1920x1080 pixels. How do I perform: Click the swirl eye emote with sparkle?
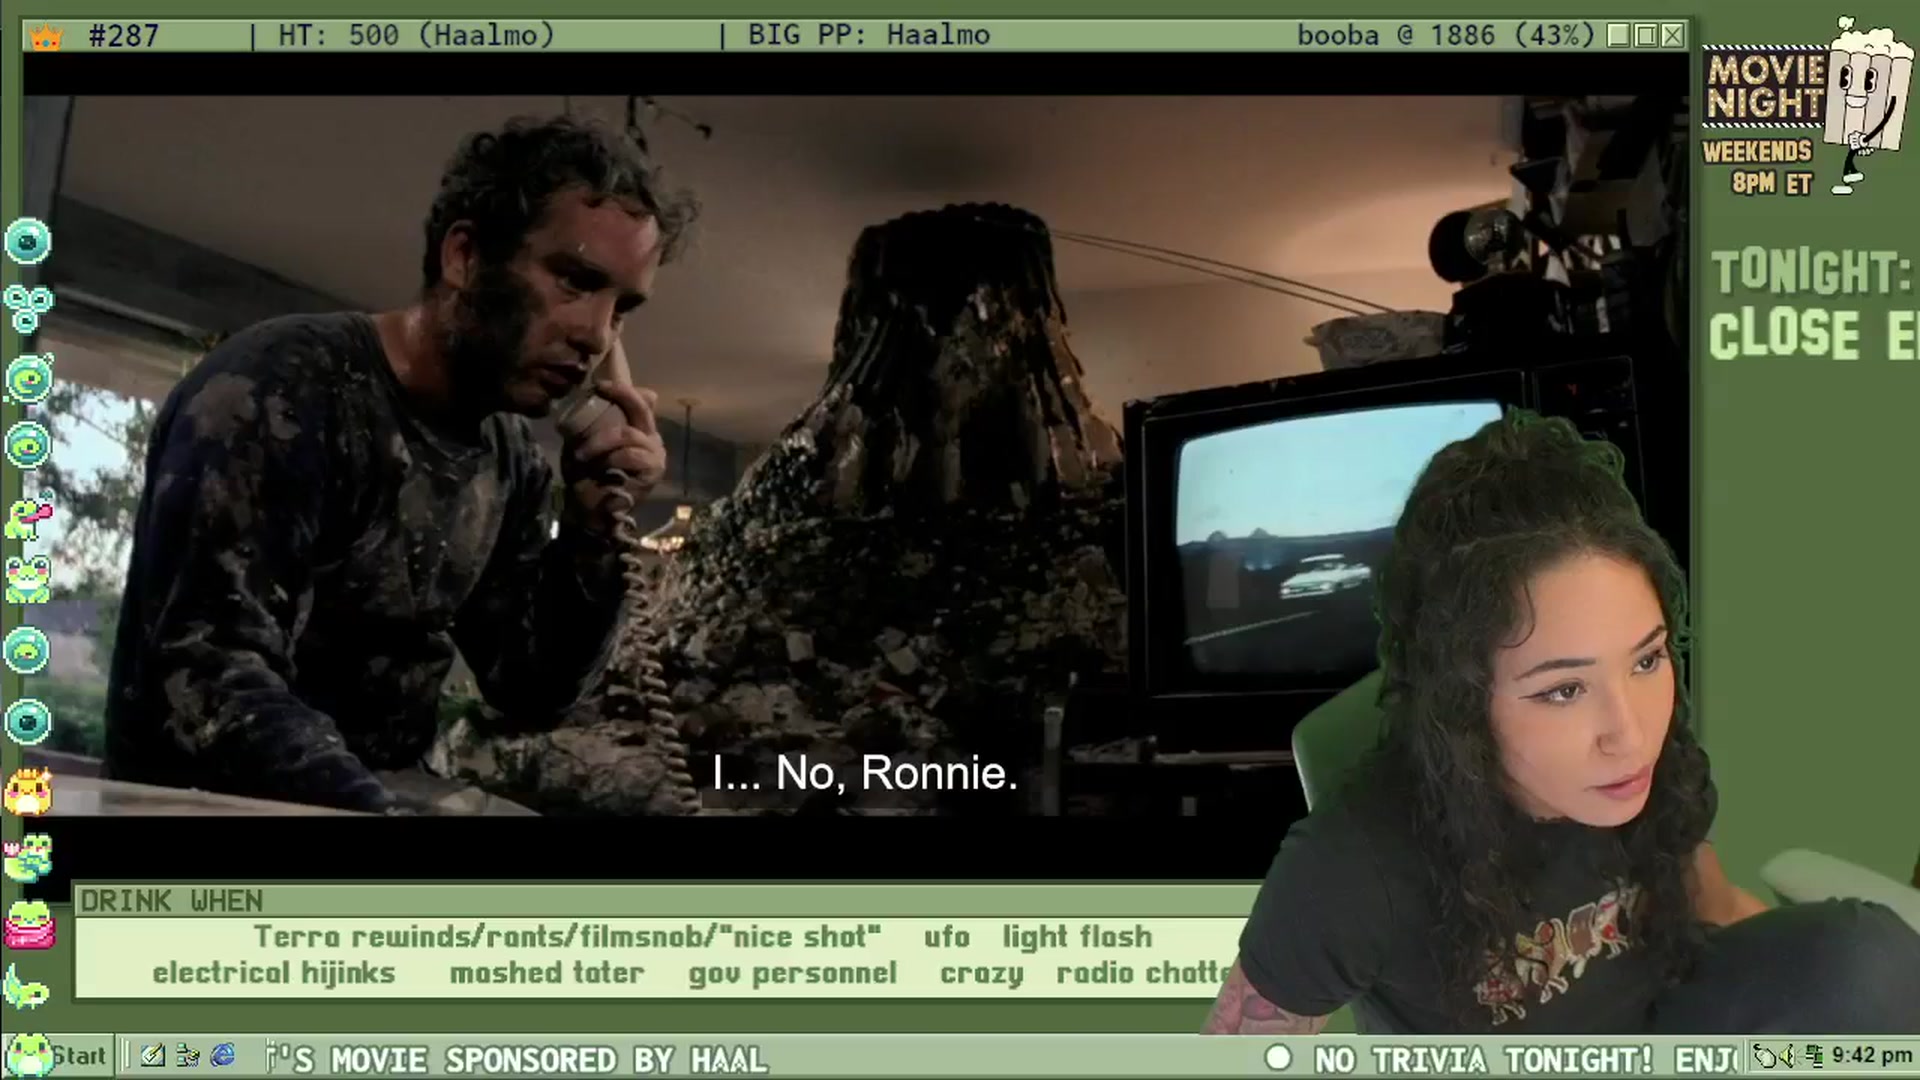point(28,379)
